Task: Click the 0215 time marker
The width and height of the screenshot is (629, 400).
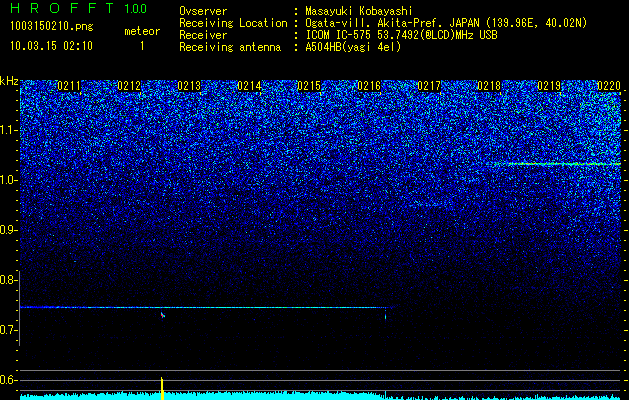Action: 309,86
